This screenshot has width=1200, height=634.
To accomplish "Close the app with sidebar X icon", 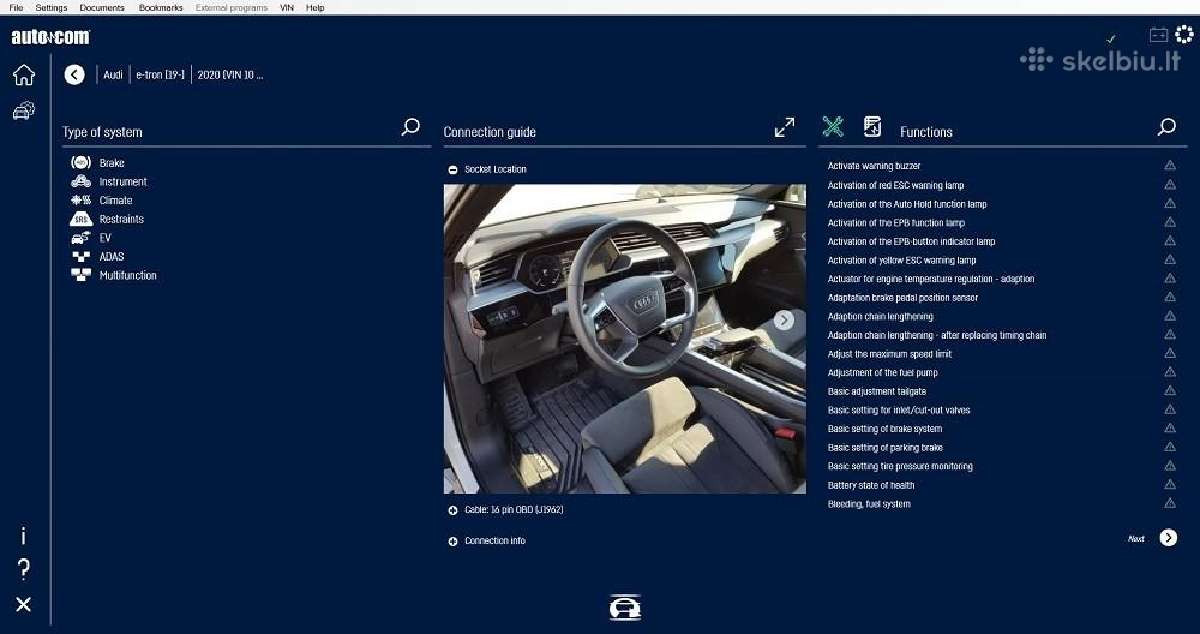I will point(23,604).
